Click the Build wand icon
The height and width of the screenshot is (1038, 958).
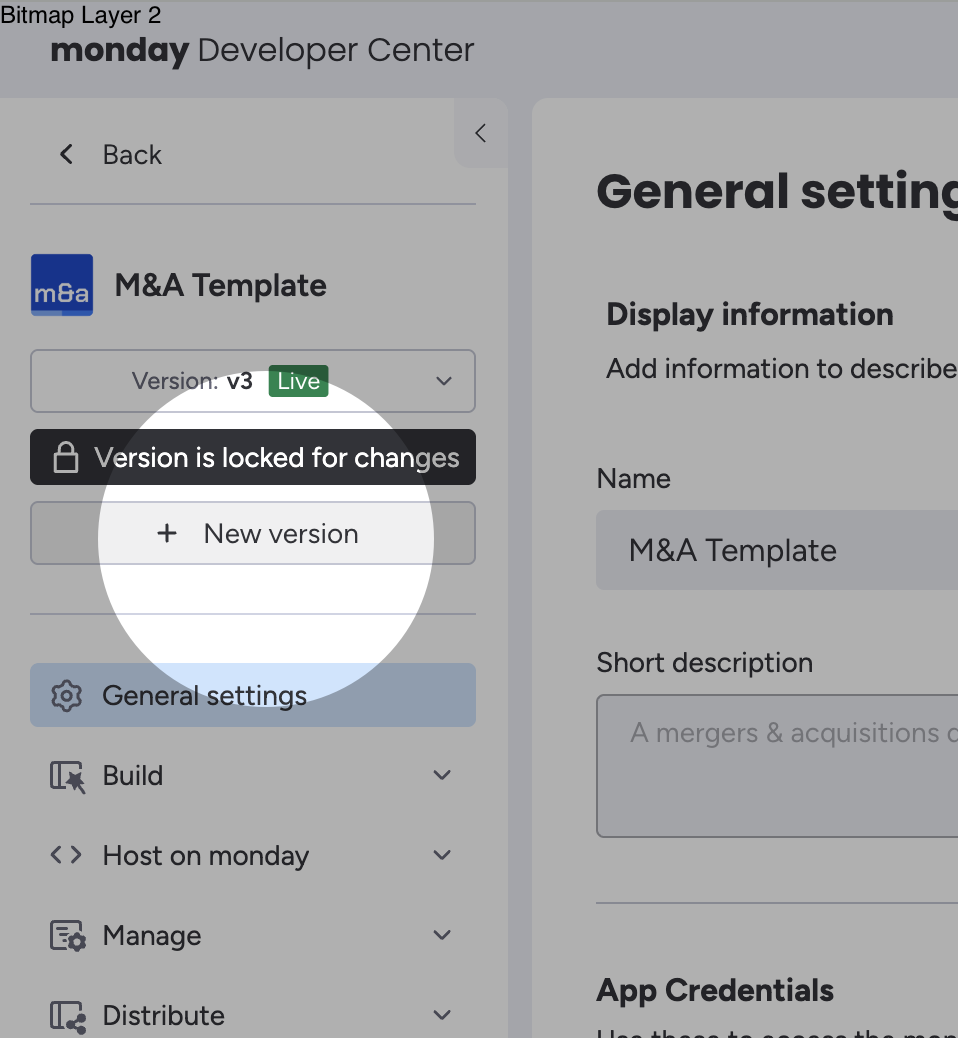pyautogui.click(x=68, y=777)
